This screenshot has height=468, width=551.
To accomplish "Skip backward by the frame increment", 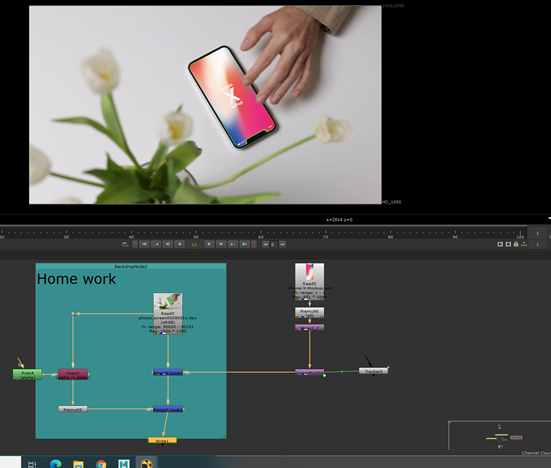I will tap(266, 244).
